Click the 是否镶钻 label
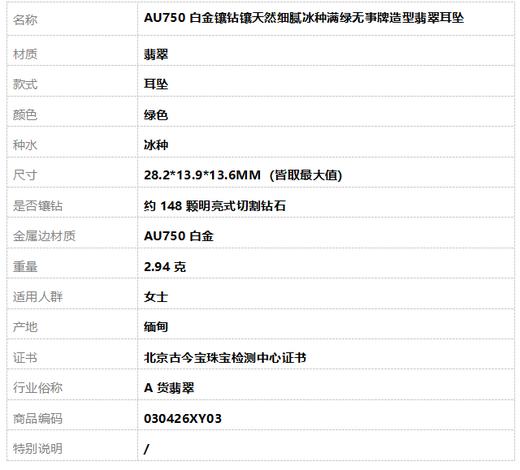 click(37, 206)
